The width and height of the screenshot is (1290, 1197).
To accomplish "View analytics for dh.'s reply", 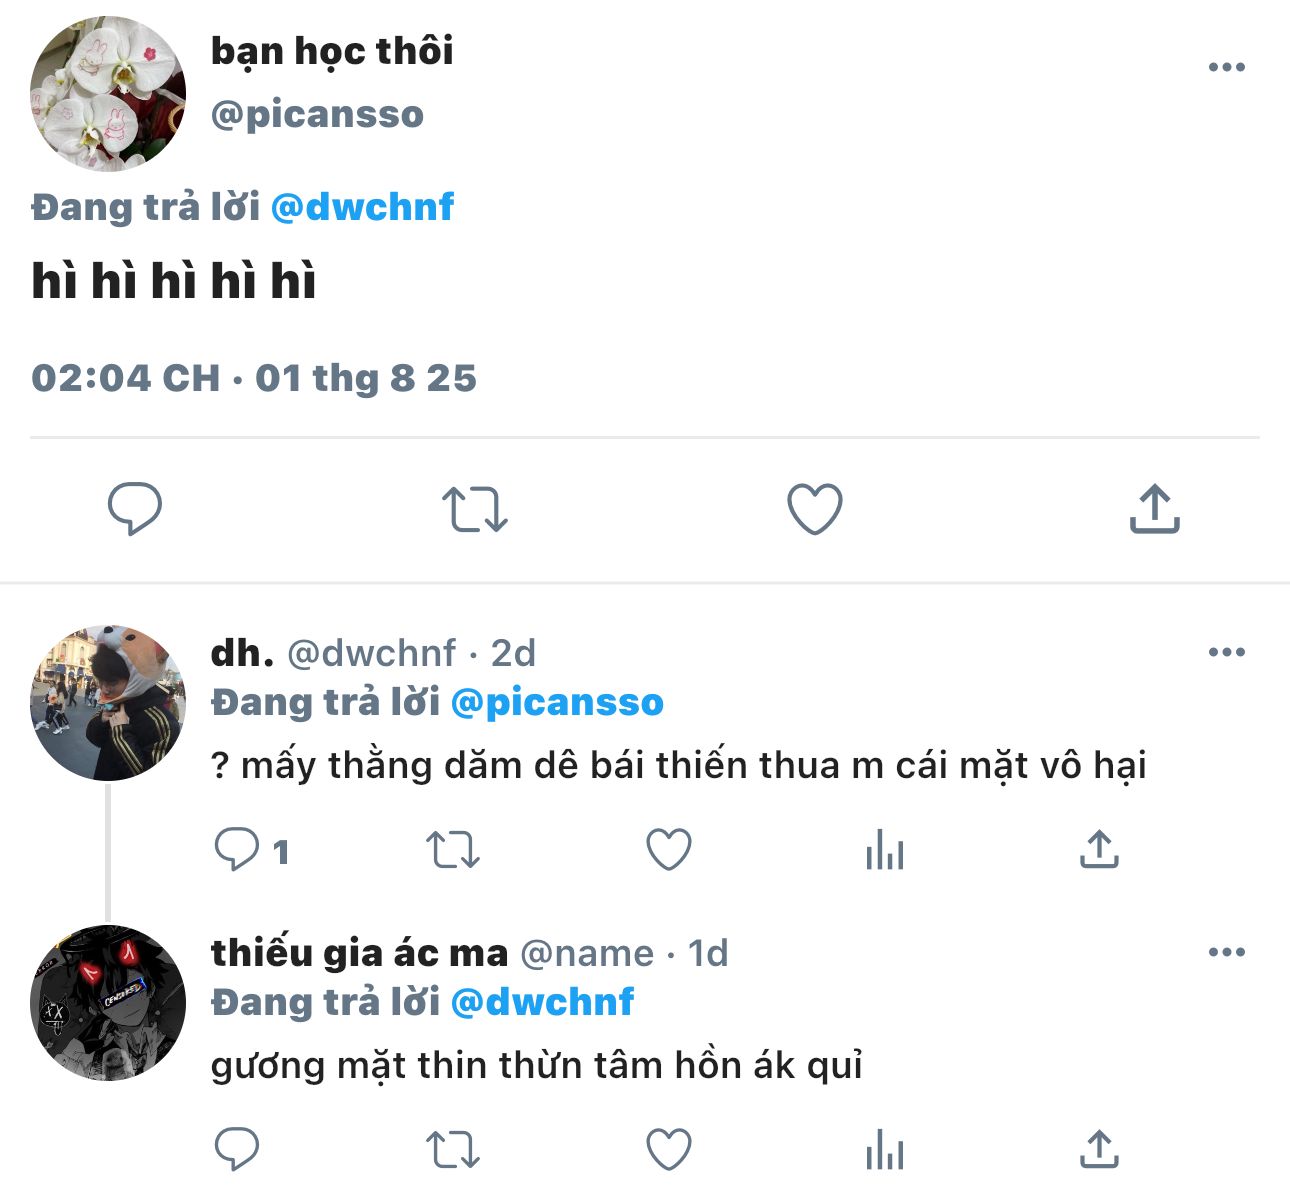I will pos(884,851).
